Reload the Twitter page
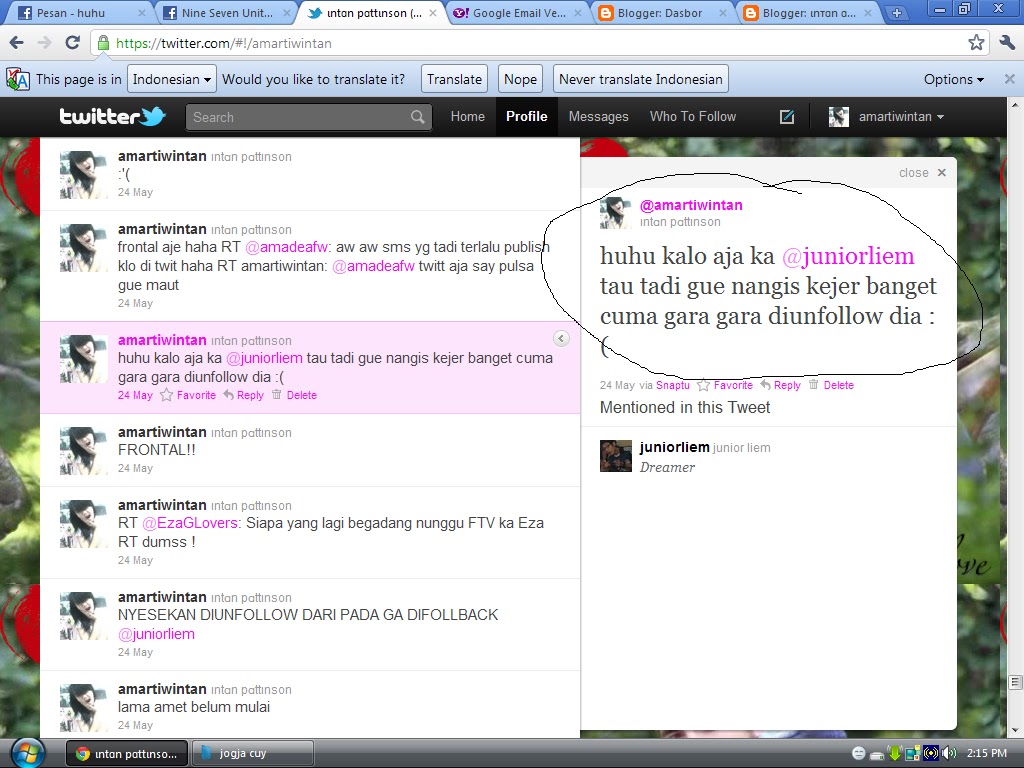The height and width of the screenshot is (768, 1024). coord(72,43)
